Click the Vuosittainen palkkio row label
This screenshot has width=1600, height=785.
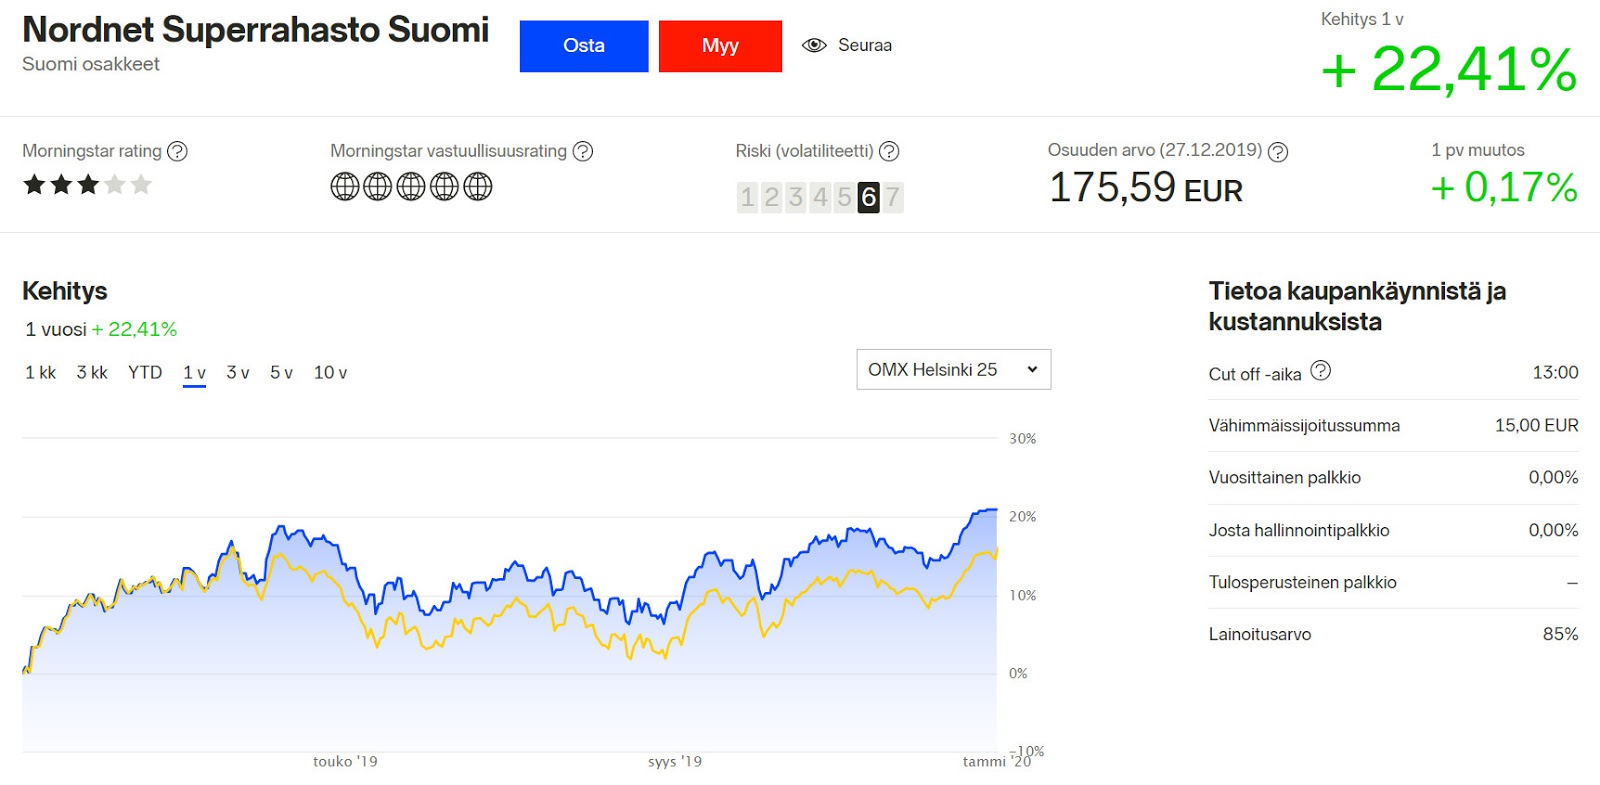click(1284, 477)
